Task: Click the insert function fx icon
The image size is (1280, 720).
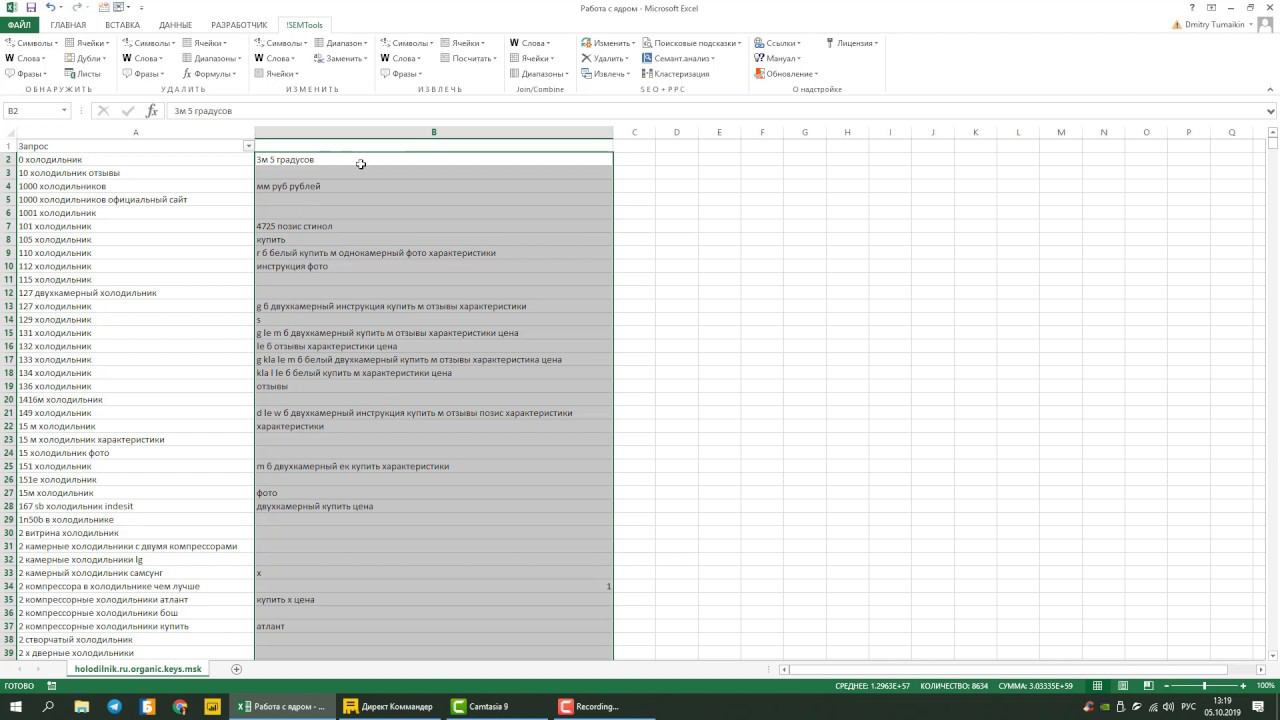Action: click(152, 111)
